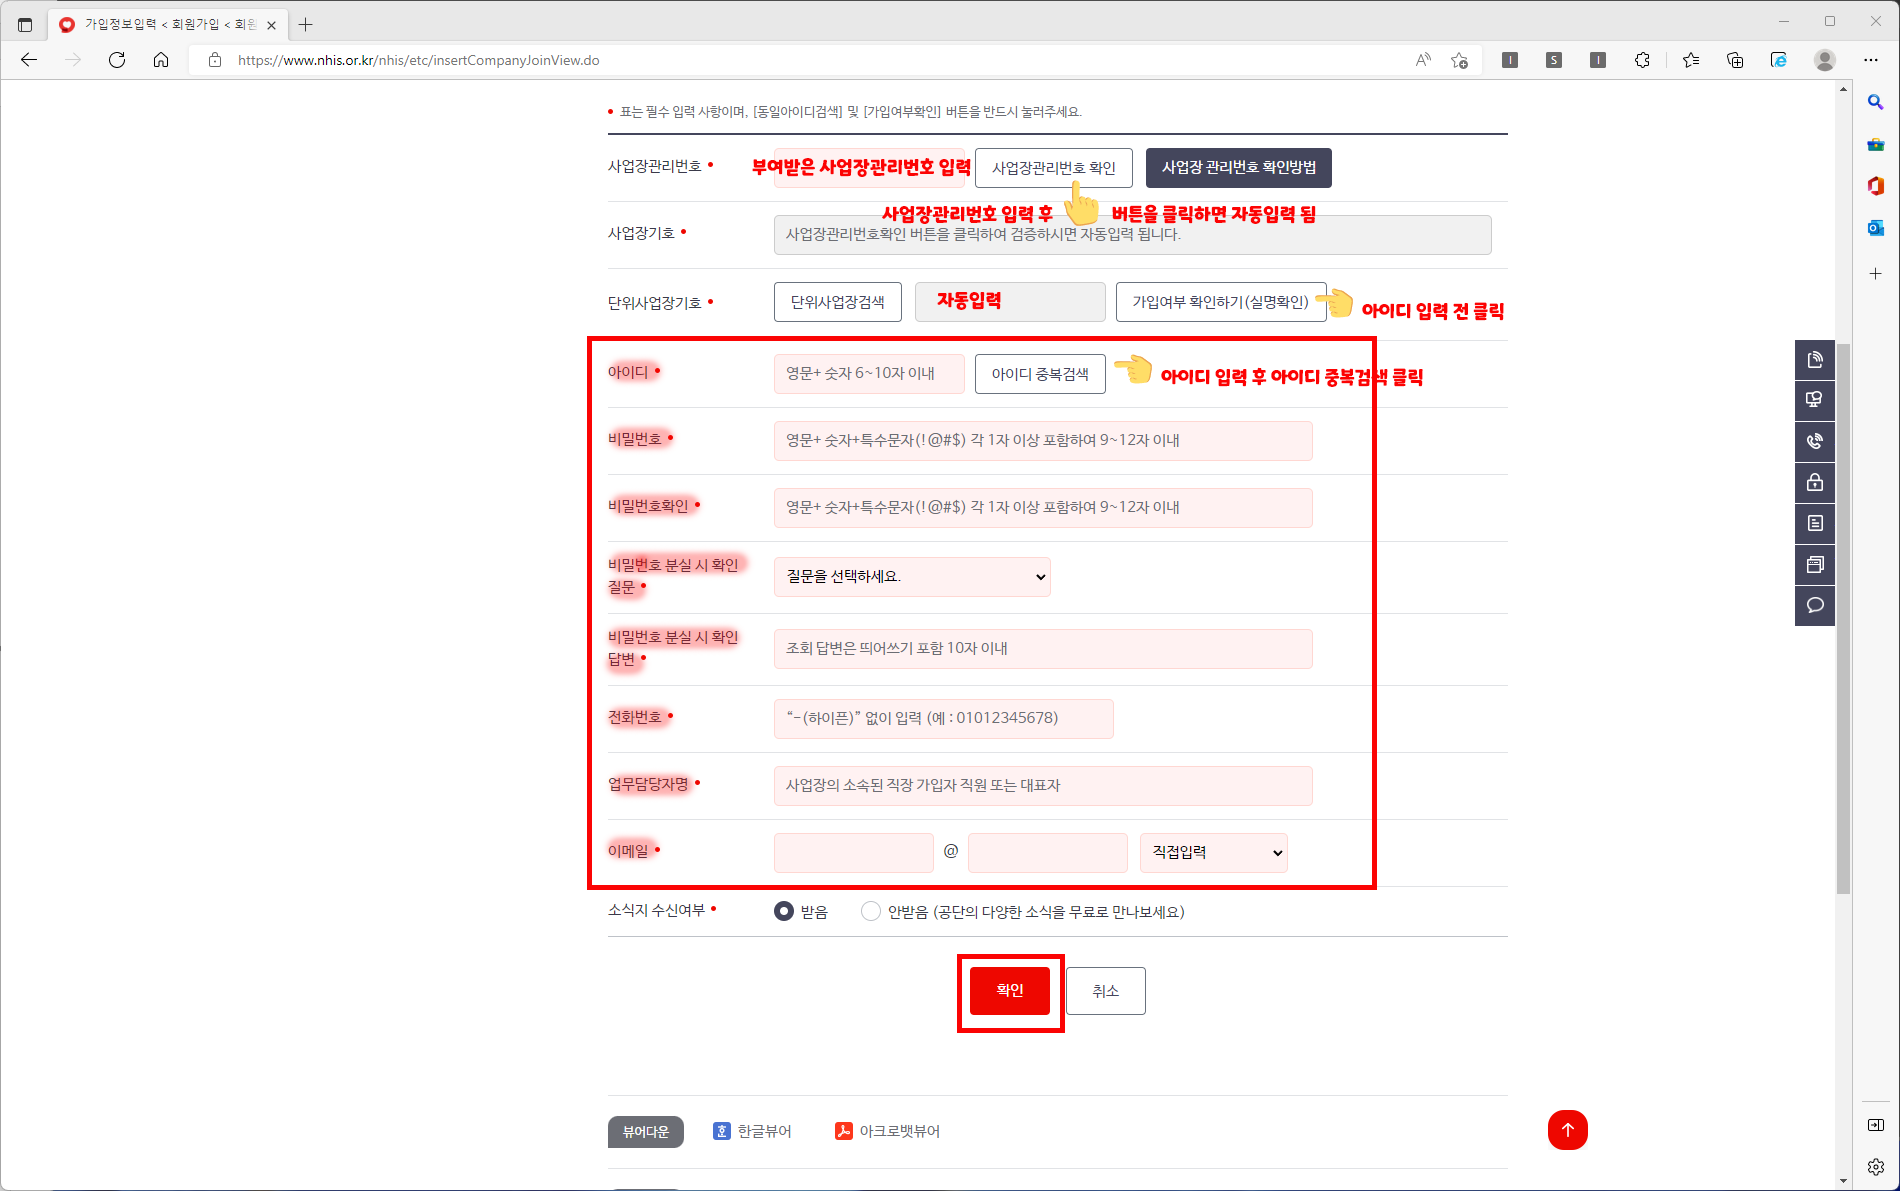
Task: Click the chat bubble icon in quick menu
Action: click(1815, 605)
